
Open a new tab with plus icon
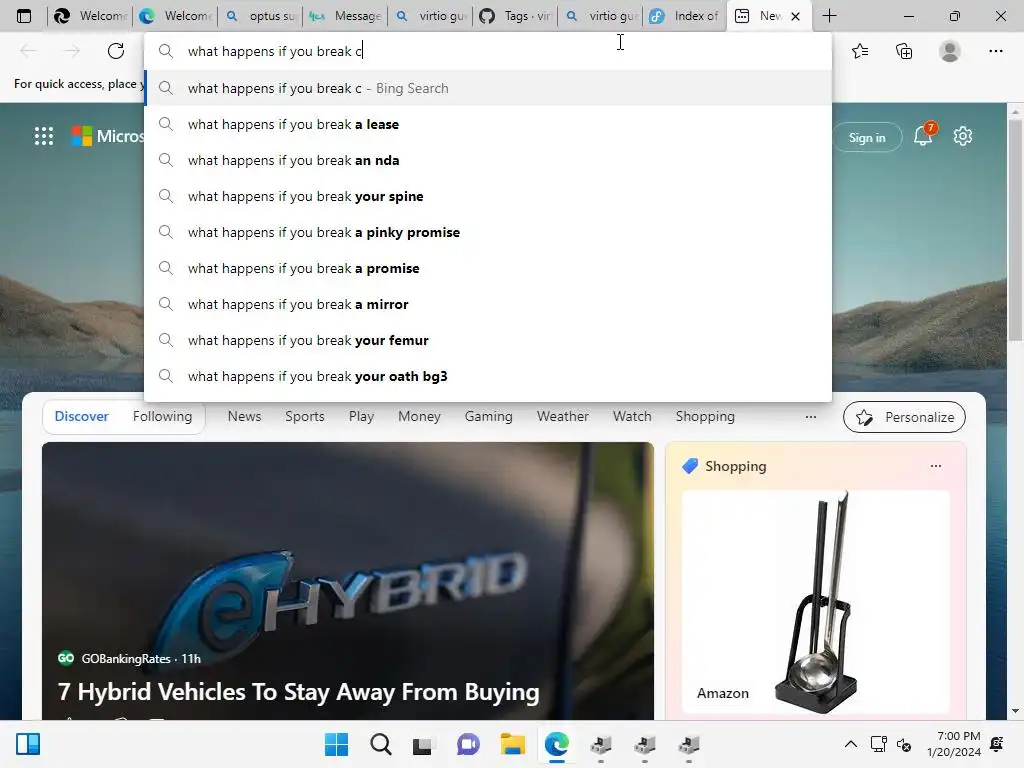coord(829,16)
